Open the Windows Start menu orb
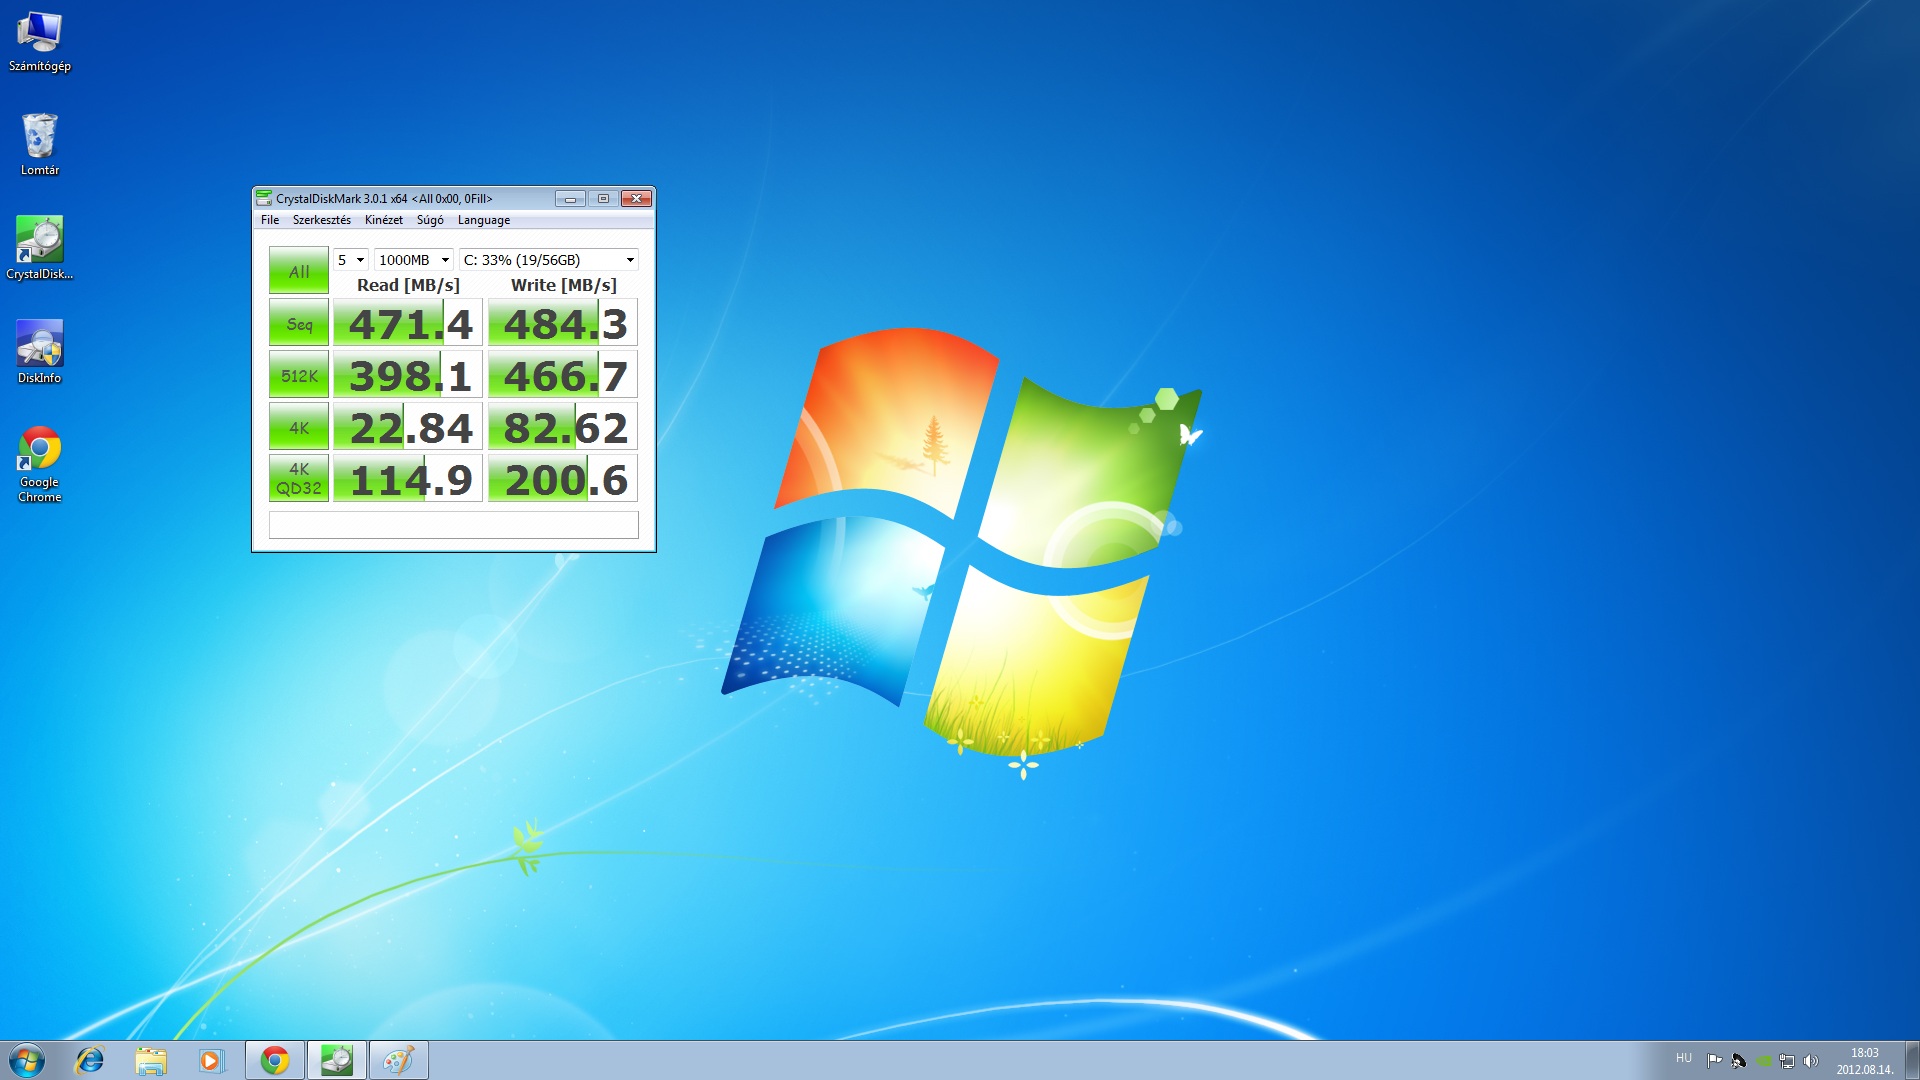Image resolution: width=1920 pixels, height=1080 pixels. 27,1060
